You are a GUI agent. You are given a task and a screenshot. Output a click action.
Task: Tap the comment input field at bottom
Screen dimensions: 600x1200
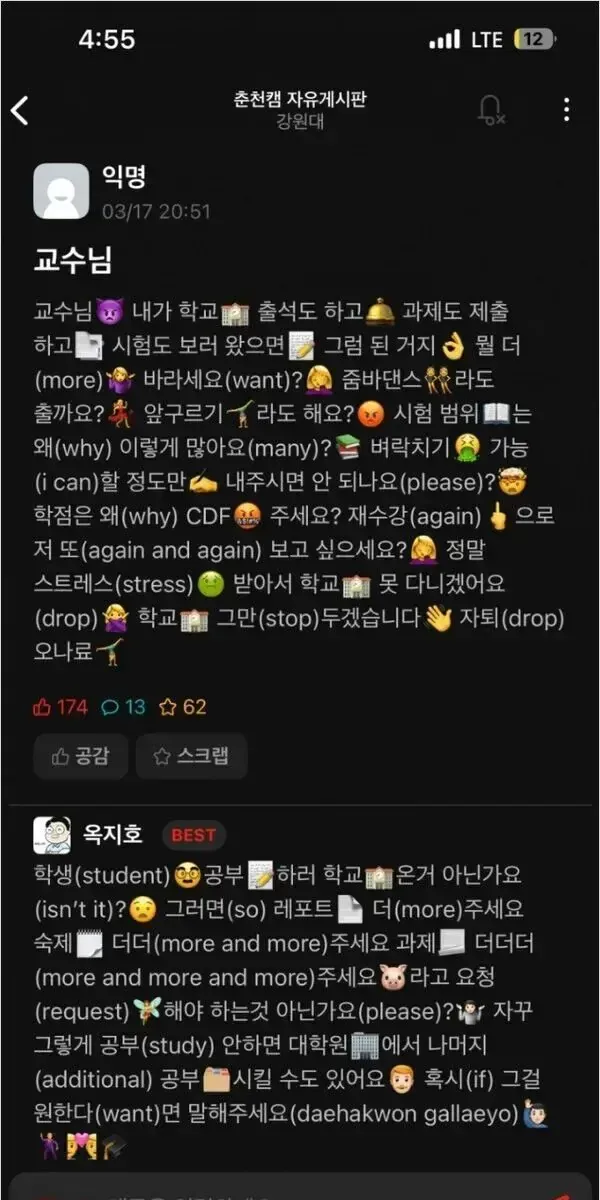click(300, 1187)
